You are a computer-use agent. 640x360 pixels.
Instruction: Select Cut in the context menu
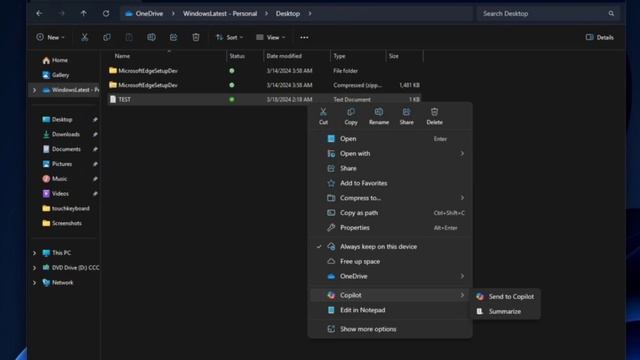pyautogui.click(x=323, y=116)
